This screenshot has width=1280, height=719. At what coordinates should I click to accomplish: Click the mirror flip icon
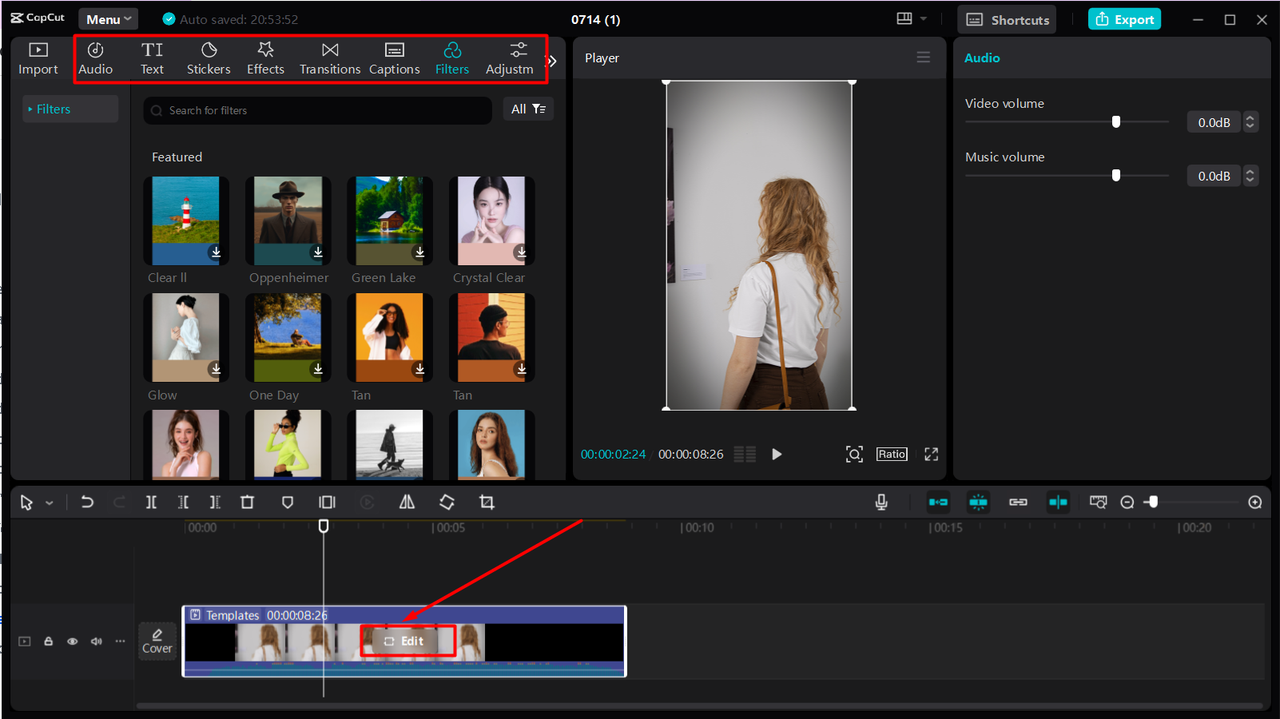pos(407,502)
